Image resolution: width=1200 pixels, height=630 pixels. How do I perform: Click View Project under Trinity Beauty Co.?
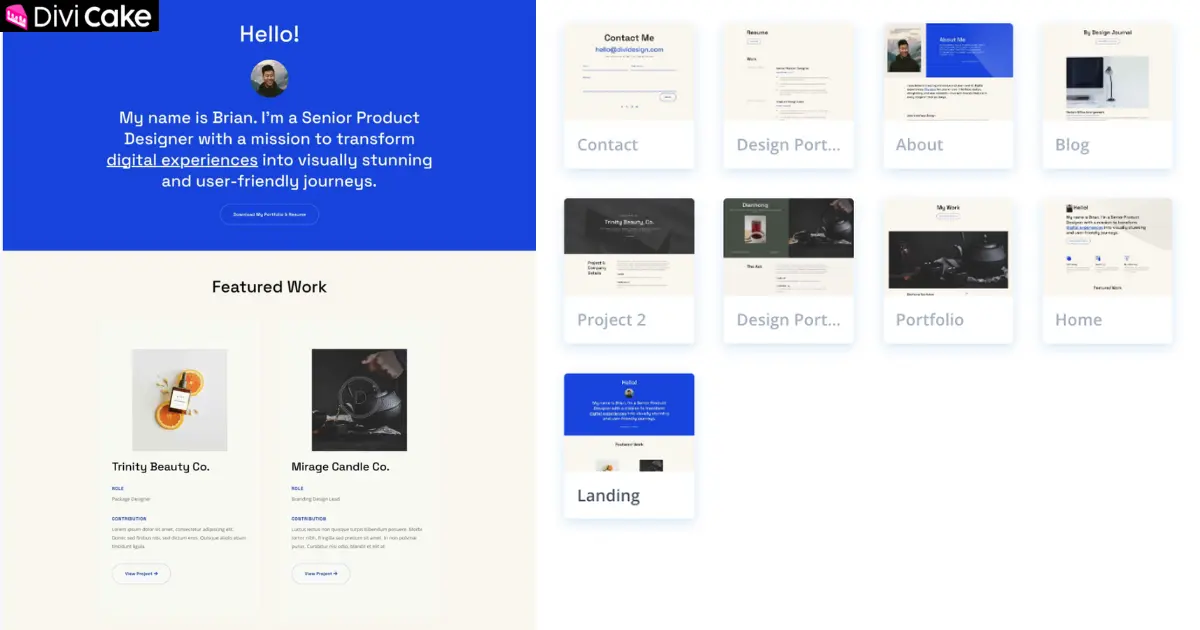click(x=141, y=574)
